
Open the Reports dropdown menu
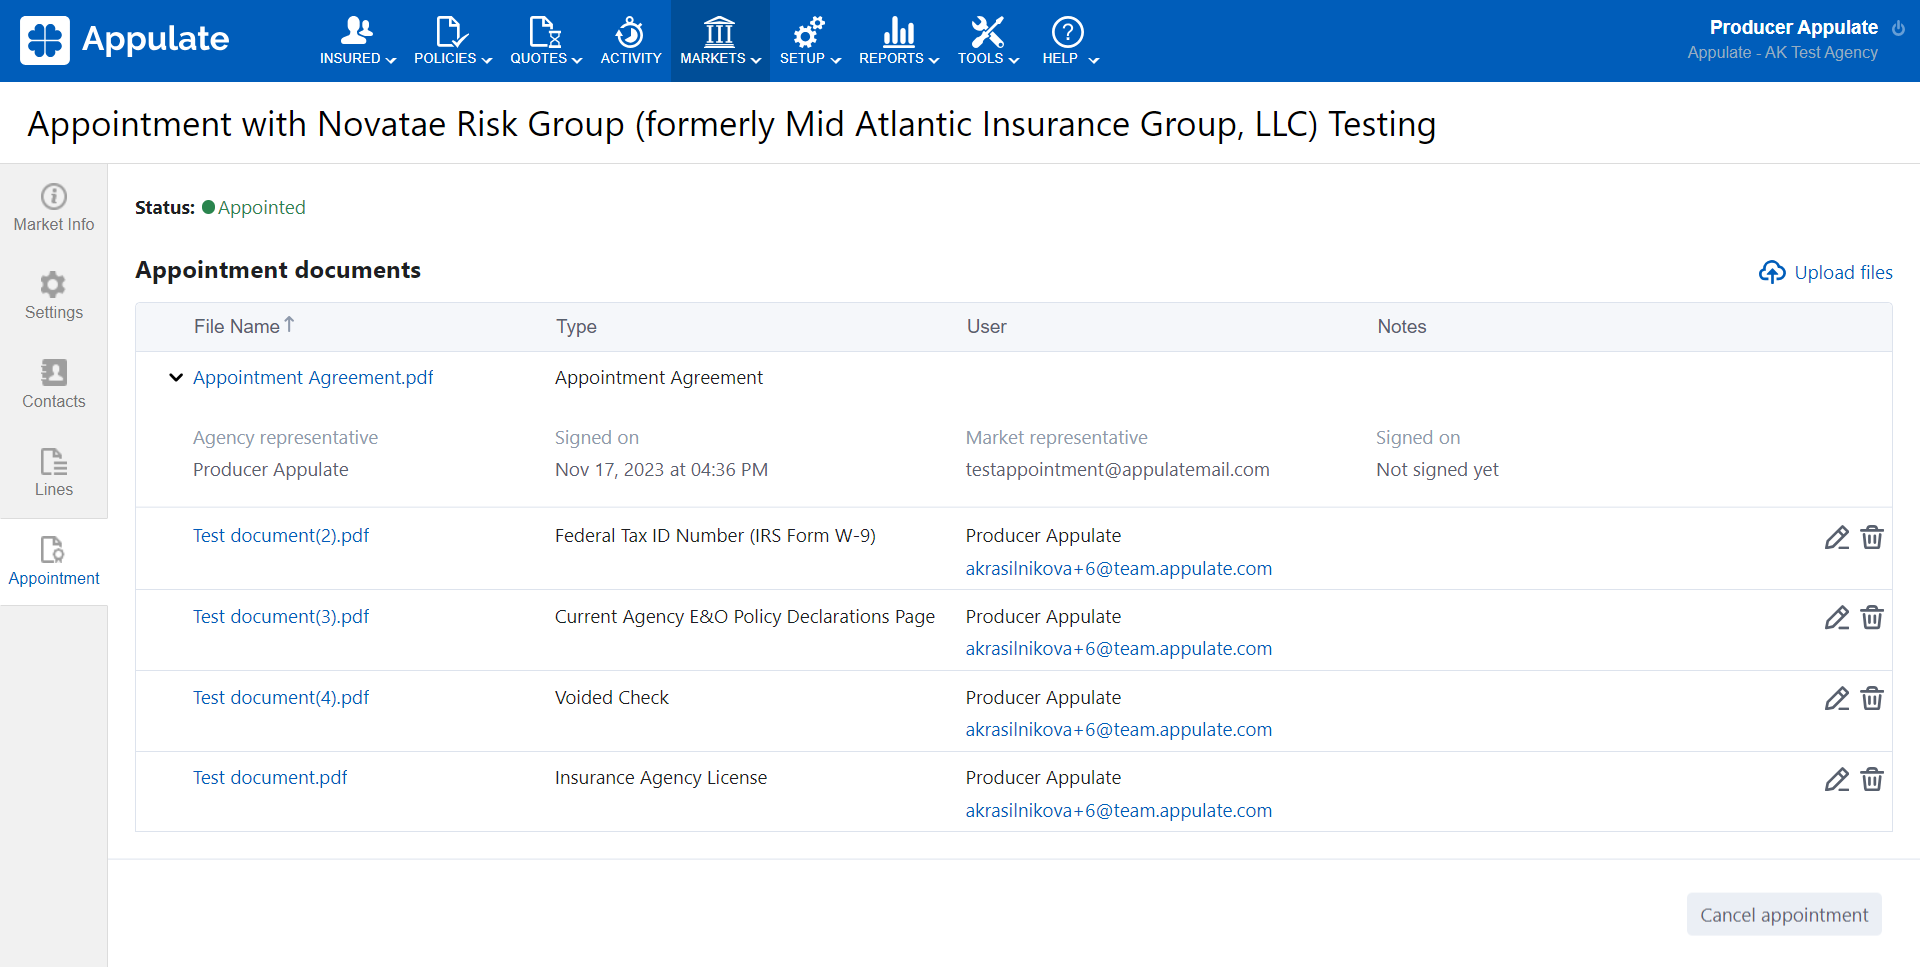click(x=898, y=41)
